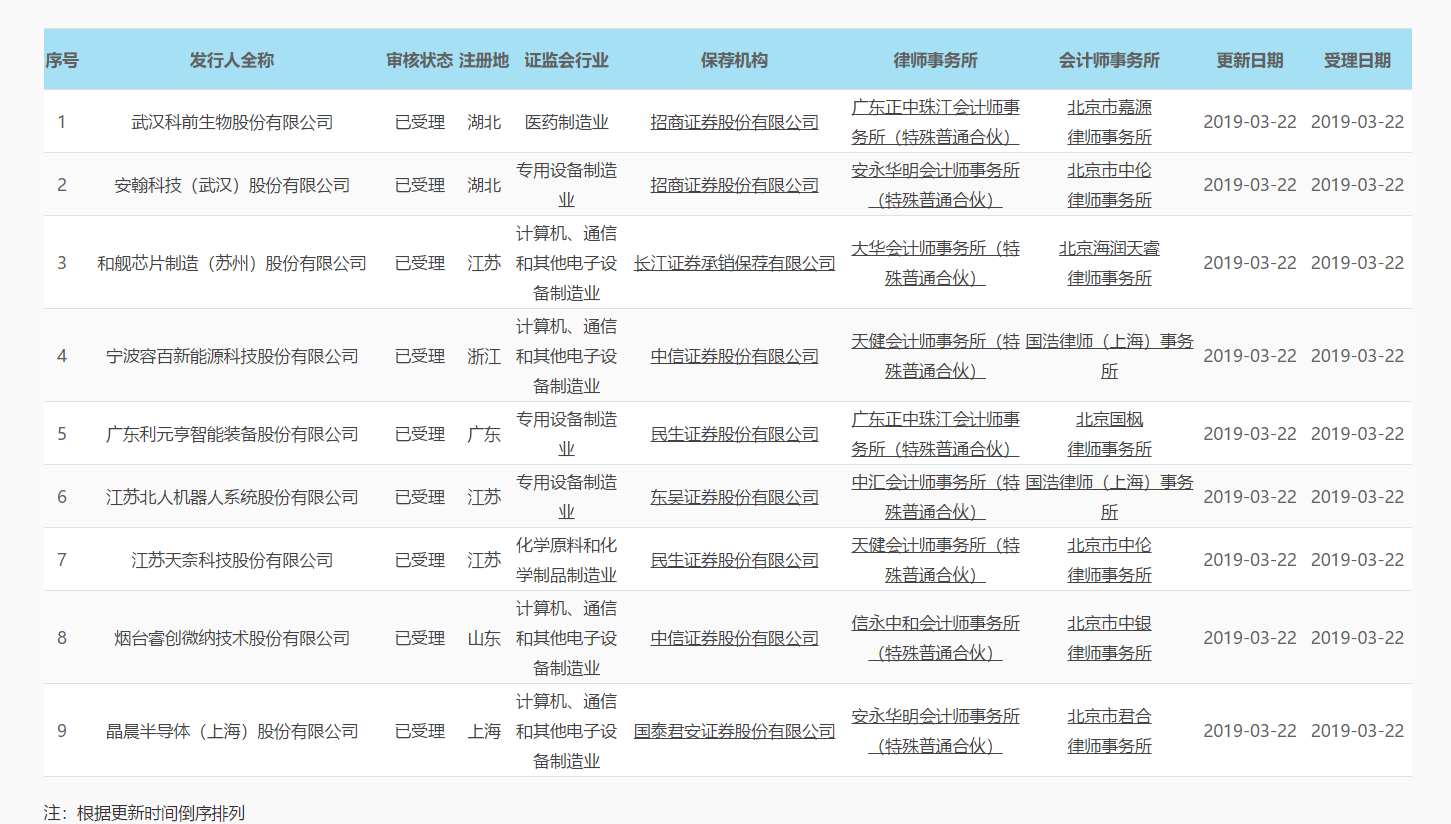This screenshot has width=1451, height=824.
Task: Click the 审核状态 column header
Action: 420,60
